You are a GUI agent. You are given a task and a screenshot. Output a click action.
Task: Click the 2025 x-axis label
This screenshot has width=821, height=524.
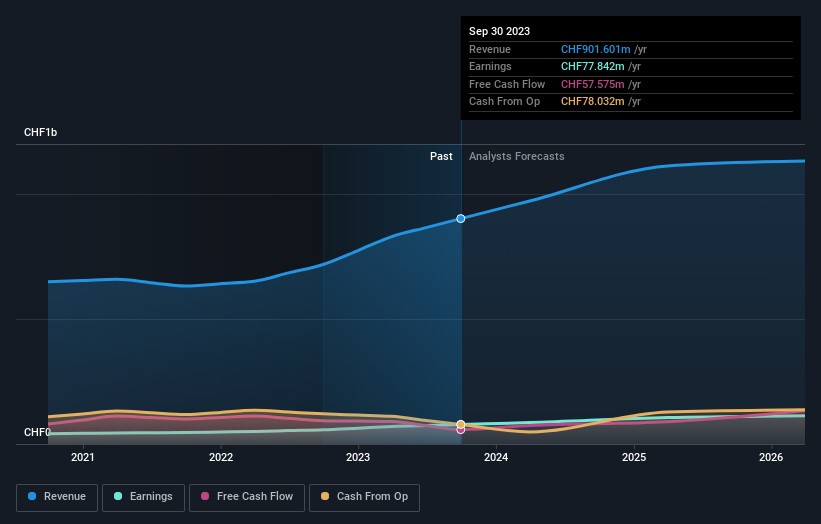pos(634,457)
